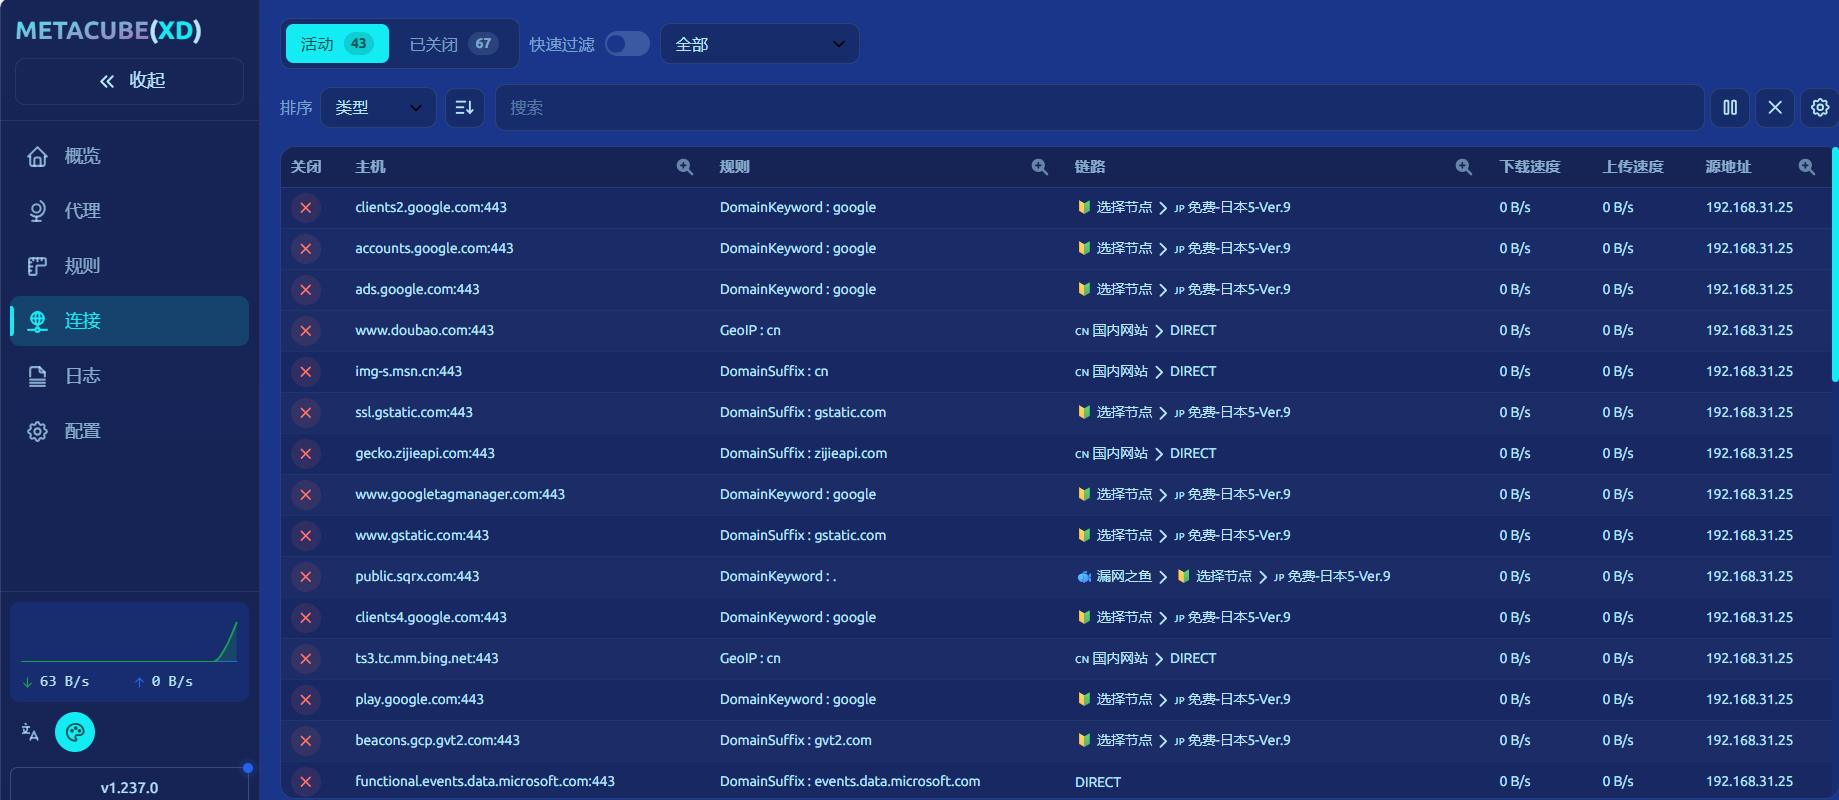This screenshot has width=1839, height=800.
Task: Open the sort by 类型 dropdown
Action: (378, 107)
